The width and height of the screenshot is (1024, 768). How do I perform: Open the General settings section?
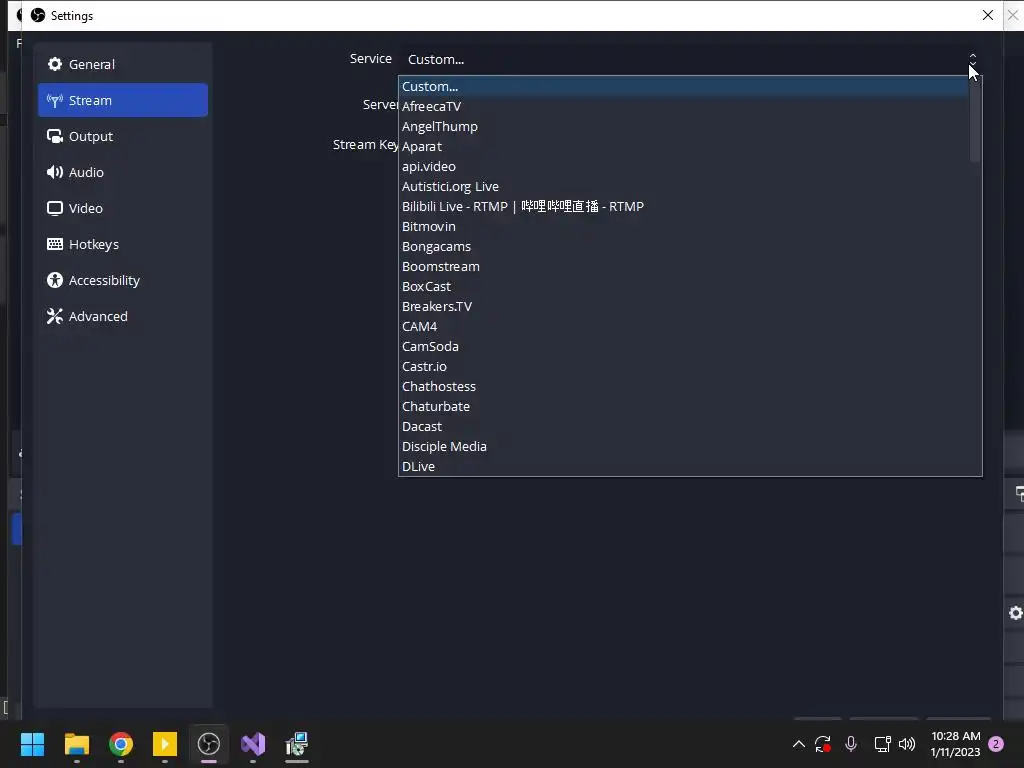(123, 65)
